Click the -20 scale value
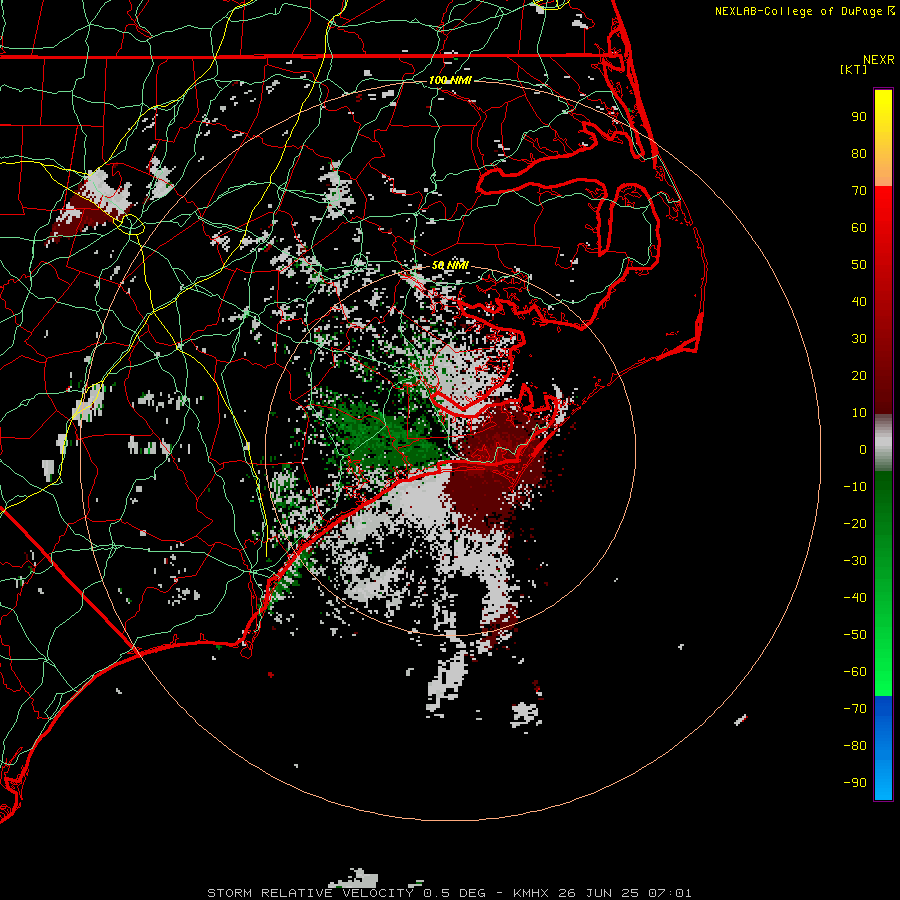The width and height of the screenshot is (900, 900). (855, 523)
